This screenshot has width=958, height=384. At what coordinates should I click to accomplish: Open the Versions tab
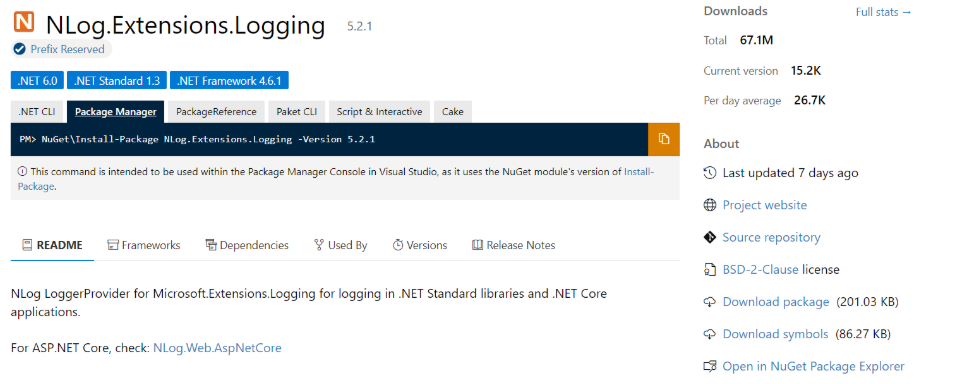click(x=420, y=245)
